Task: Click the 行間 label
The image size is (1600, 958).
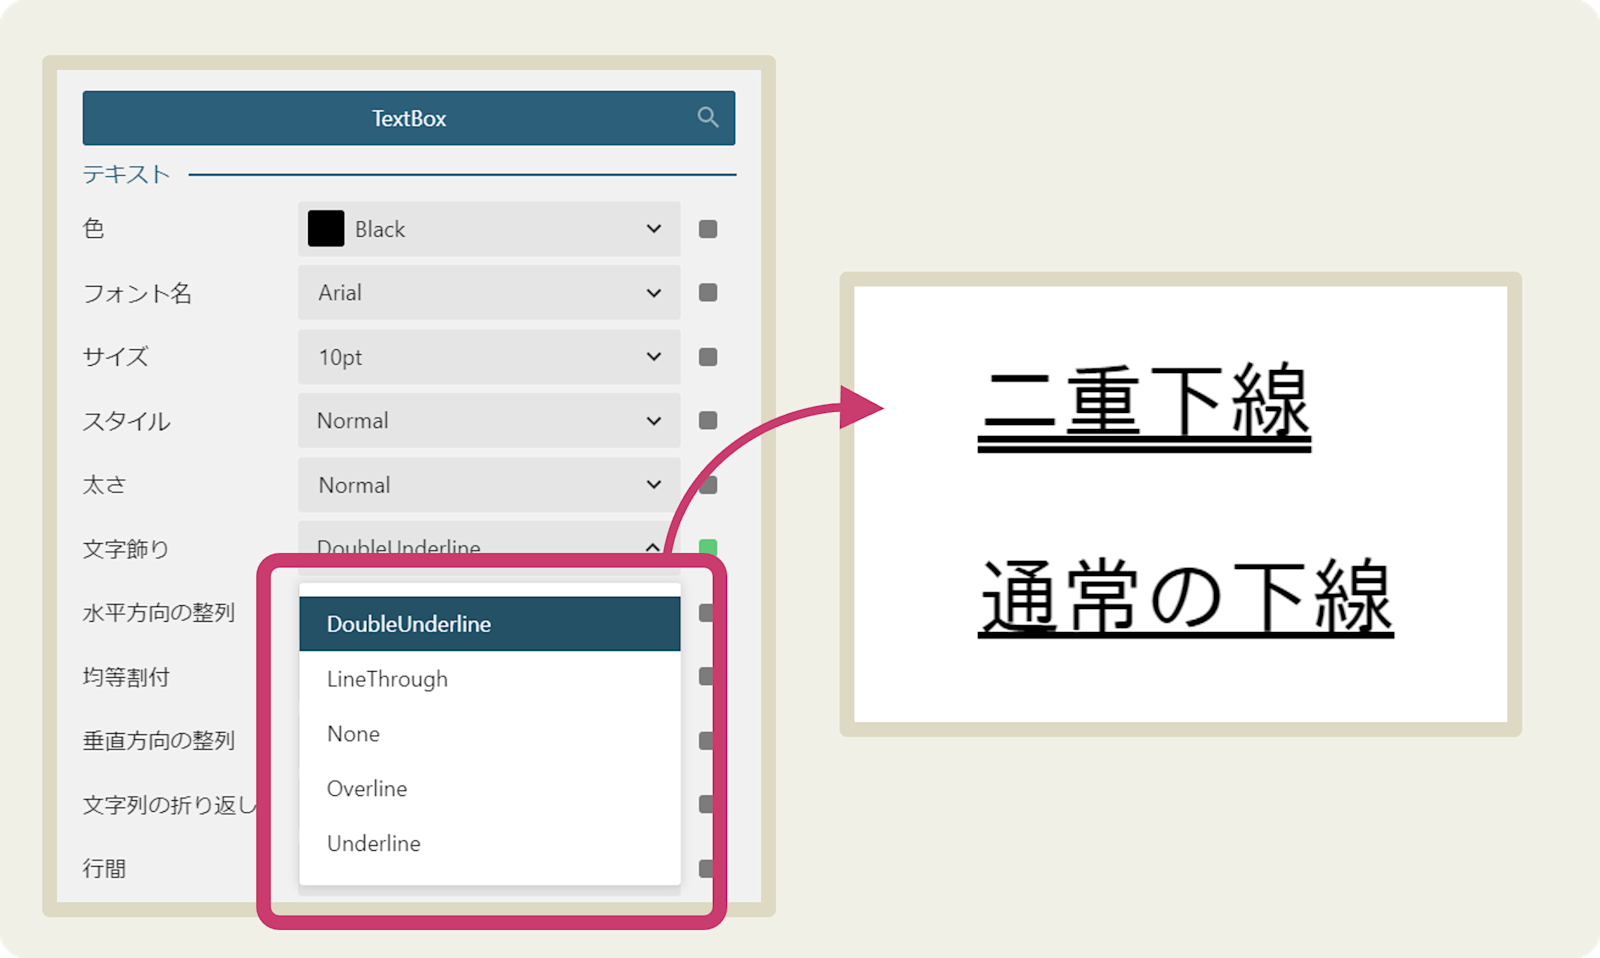Action: click(104, 869)
